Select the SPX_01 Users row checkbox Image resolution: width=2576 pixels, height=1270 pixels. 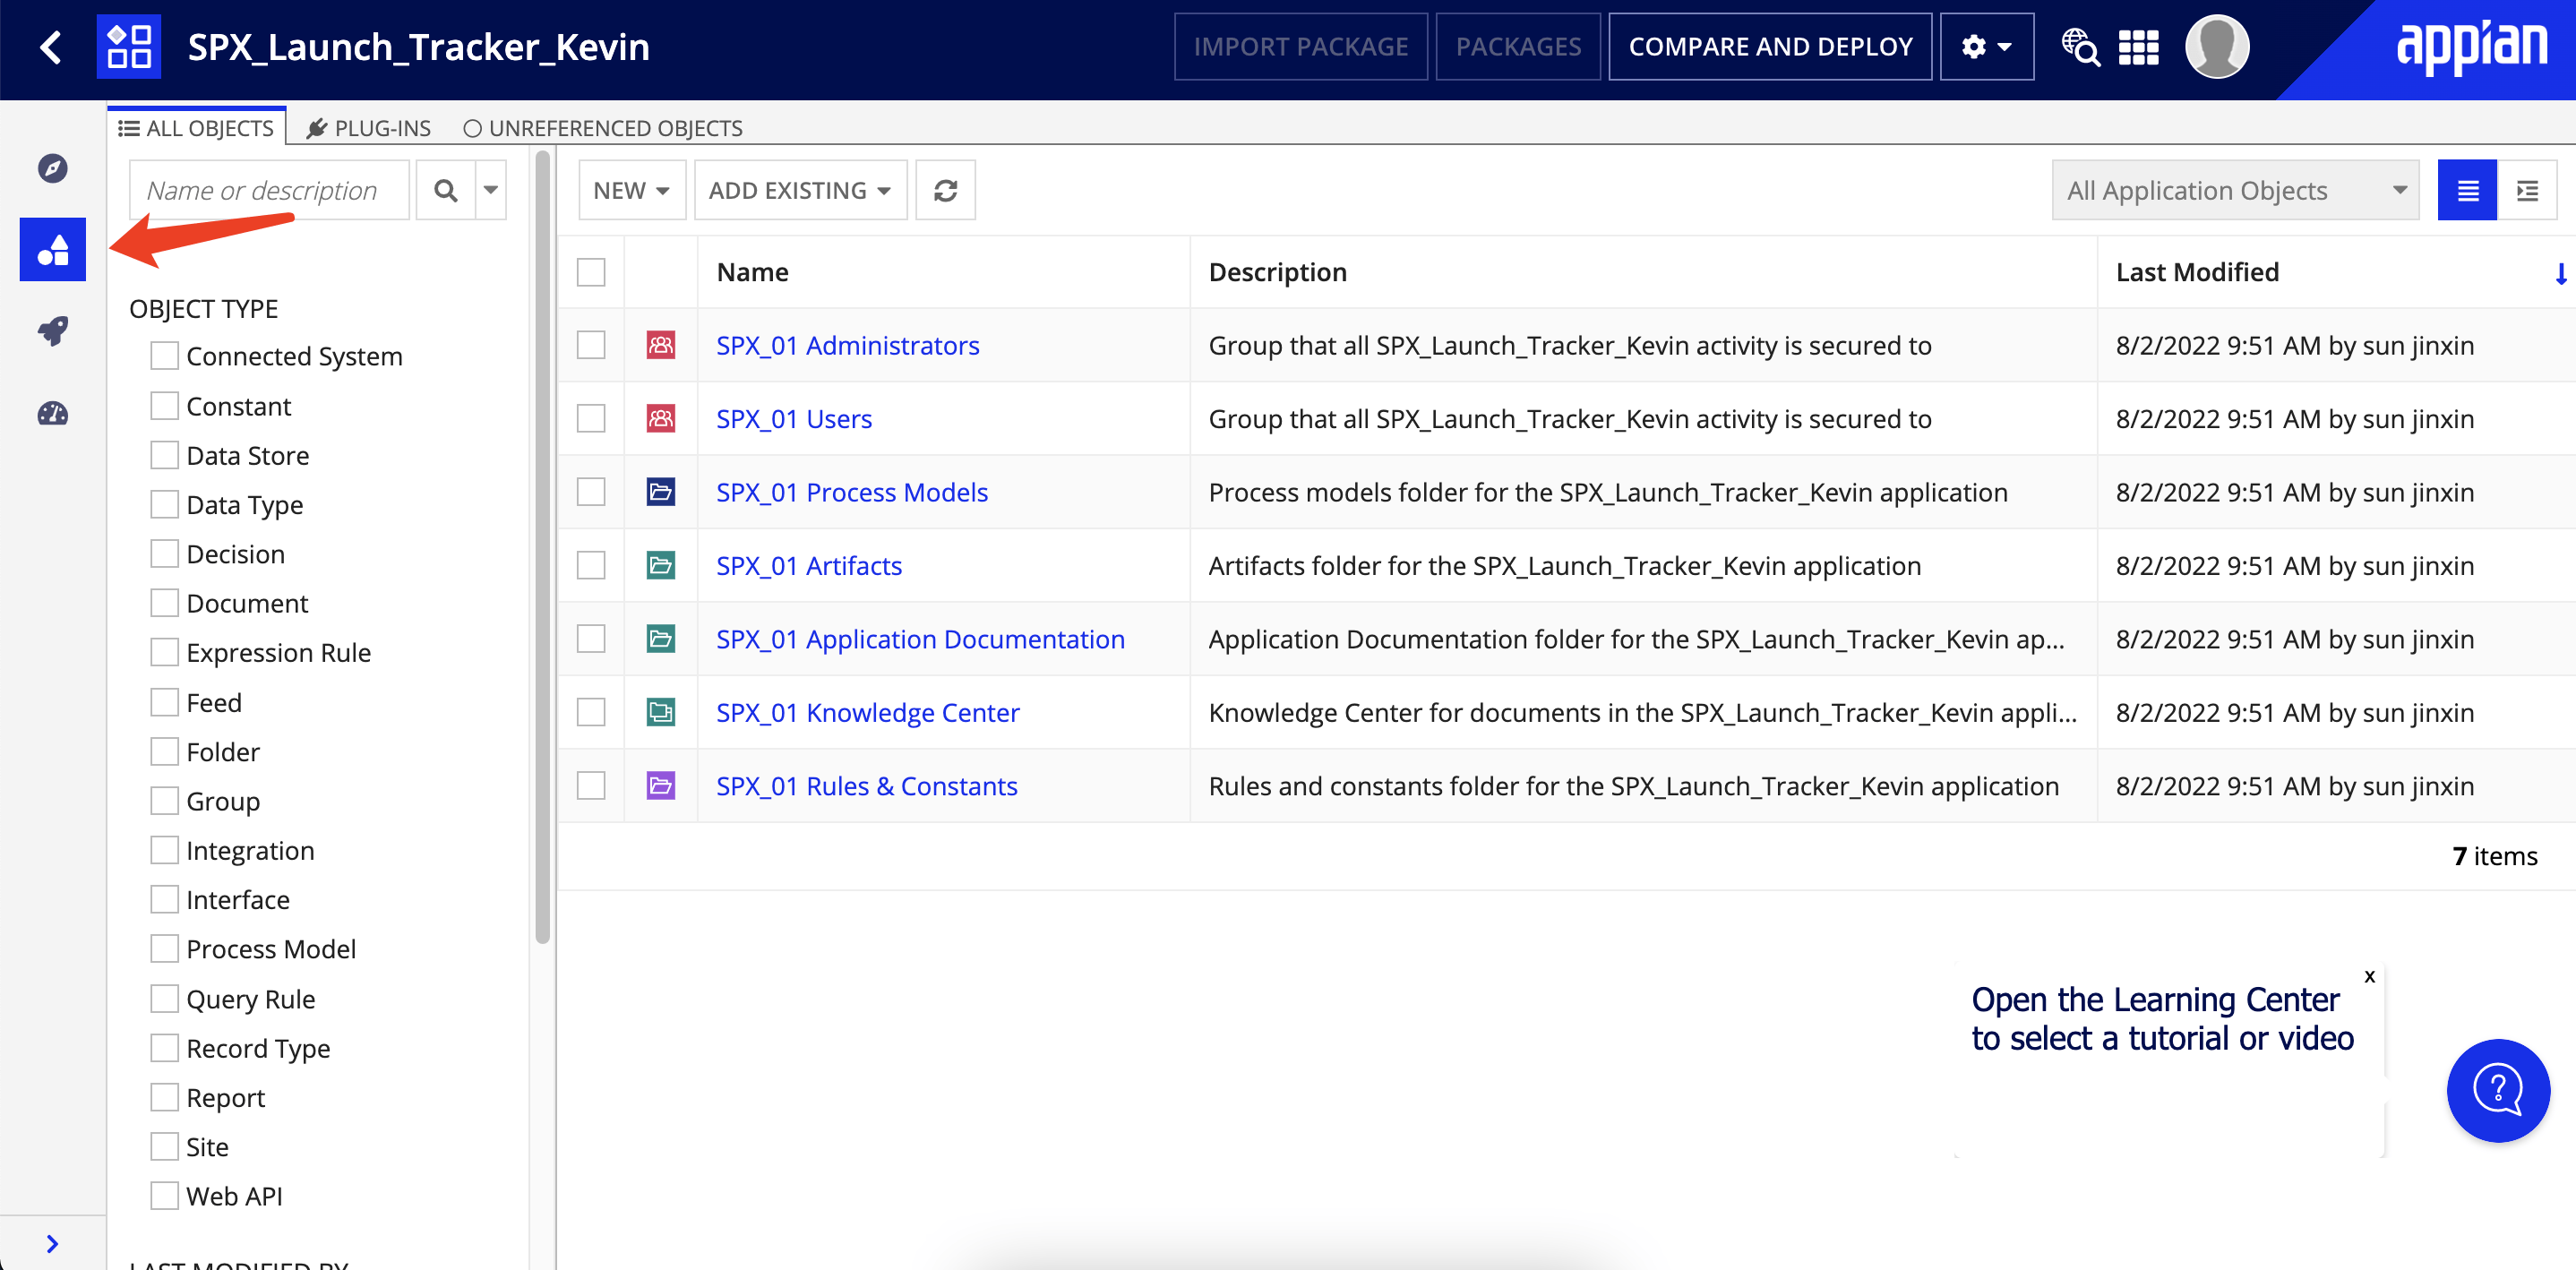coord(591,418)
